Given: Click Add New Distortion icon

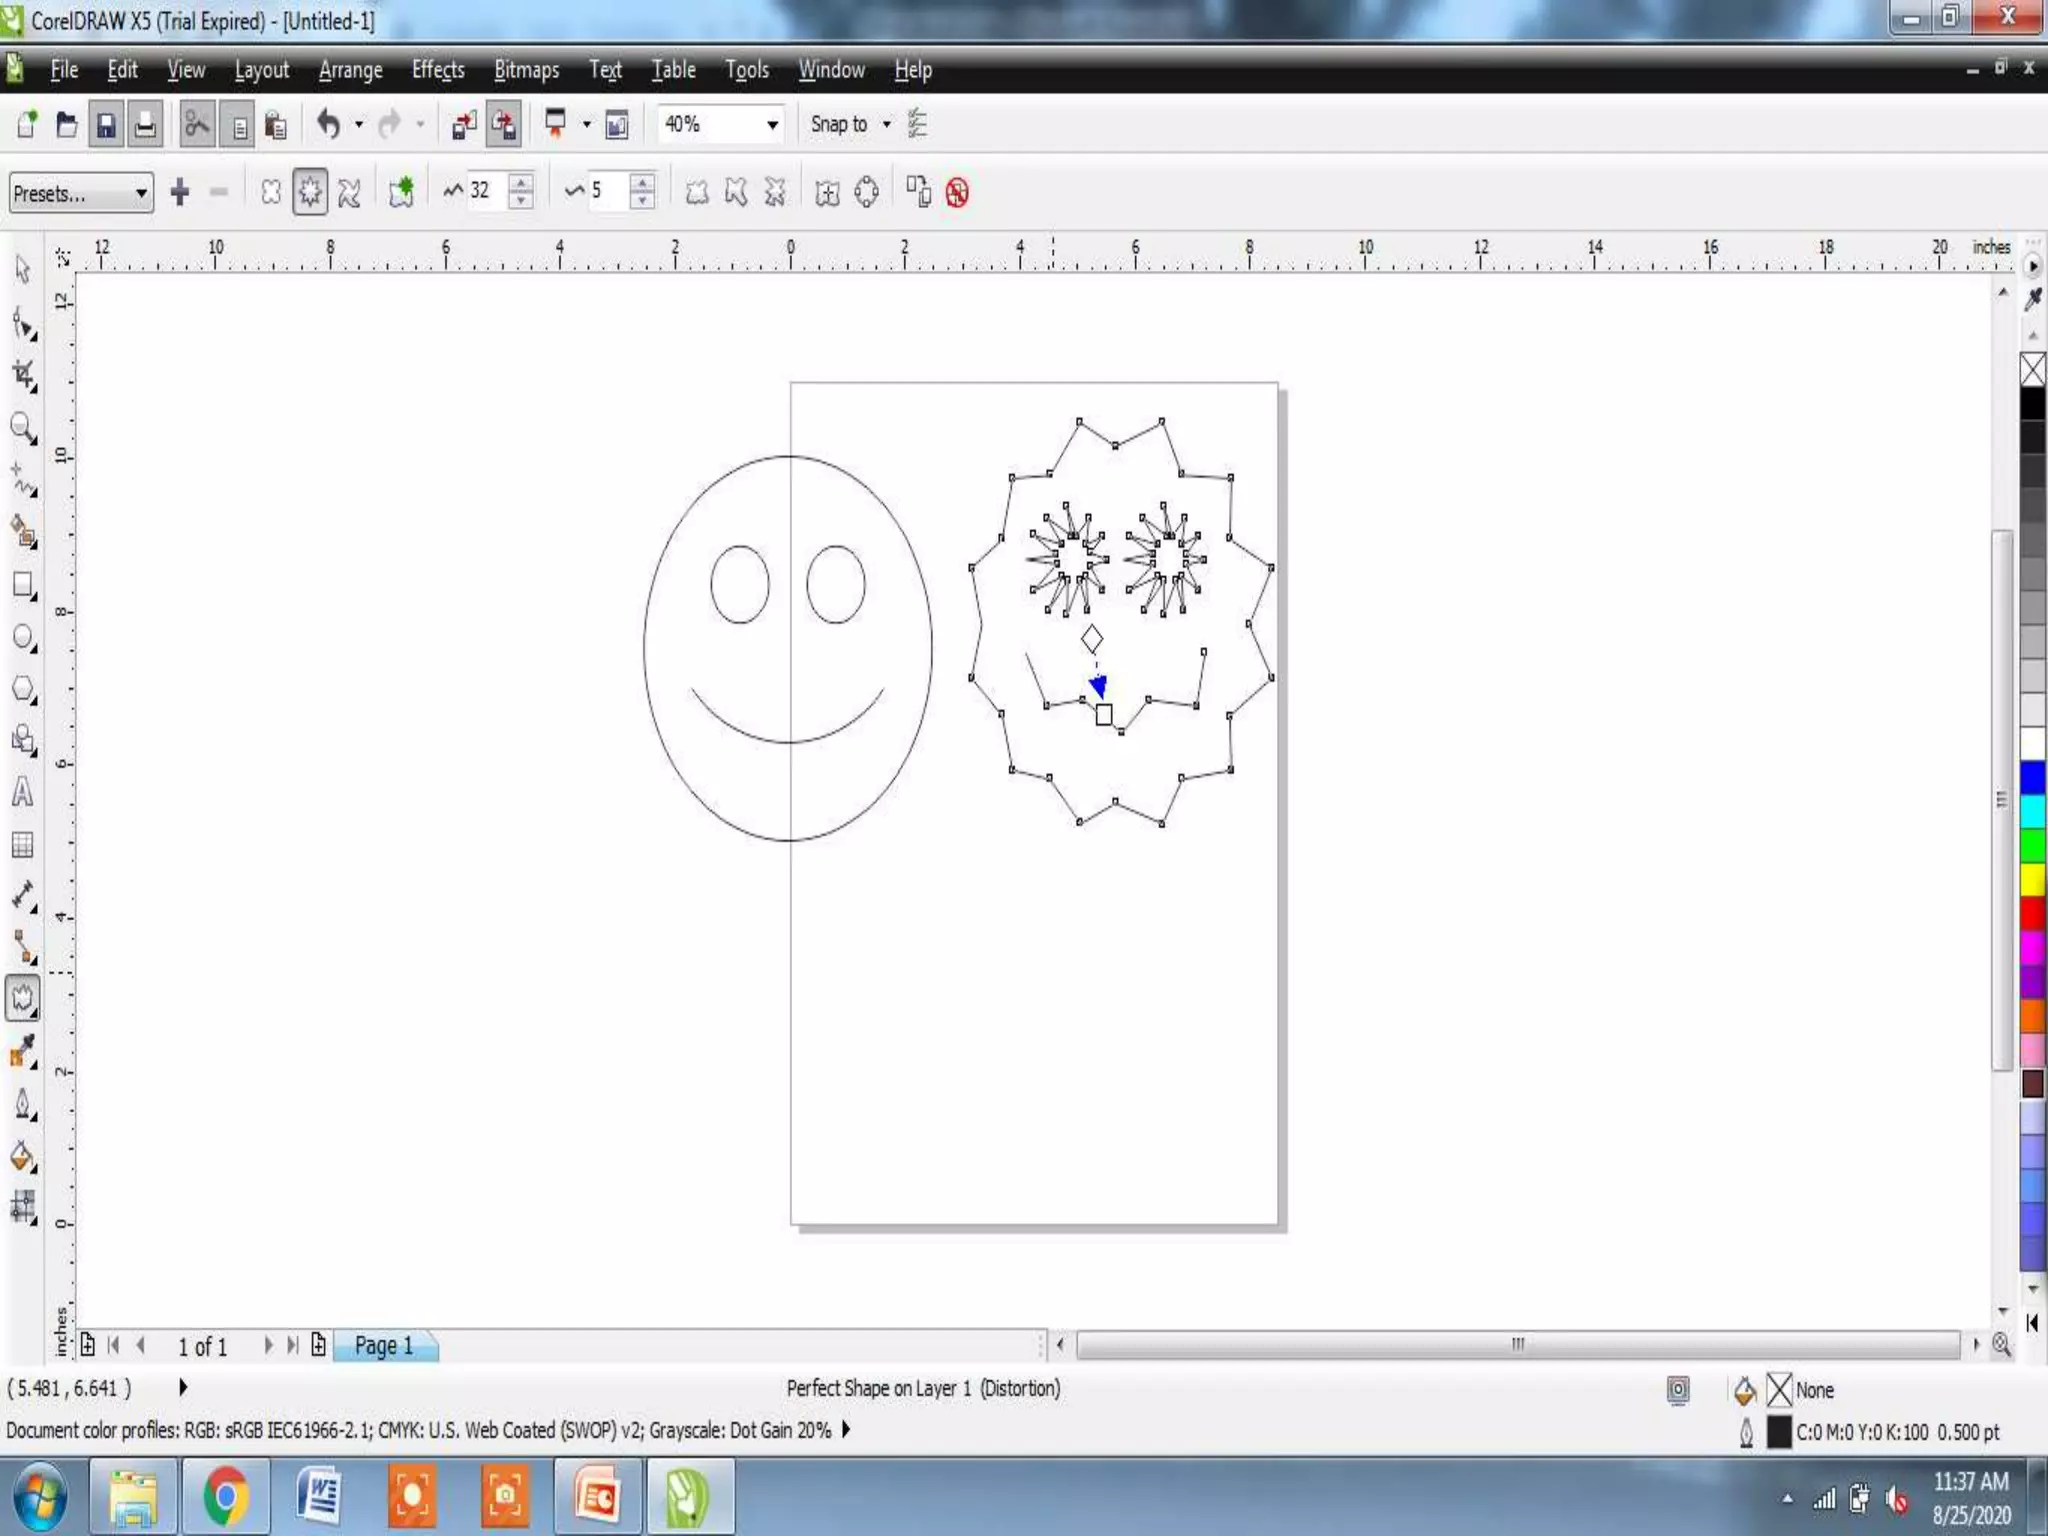Looking at the screenshot, I should tap(401, 192).
